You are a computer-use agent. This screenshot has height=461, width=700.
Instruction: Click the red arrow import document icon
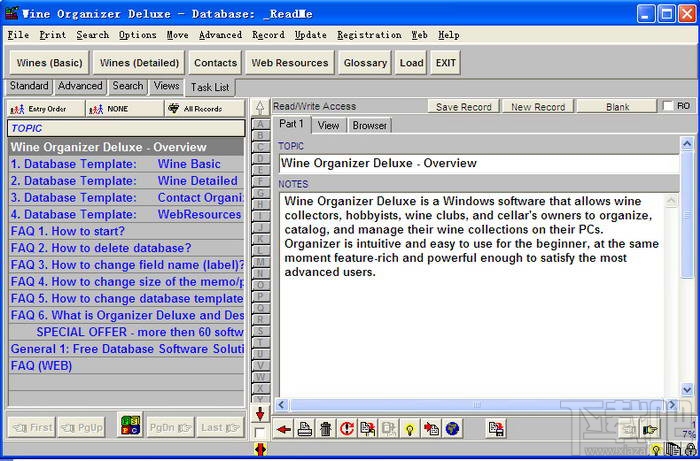431,429
